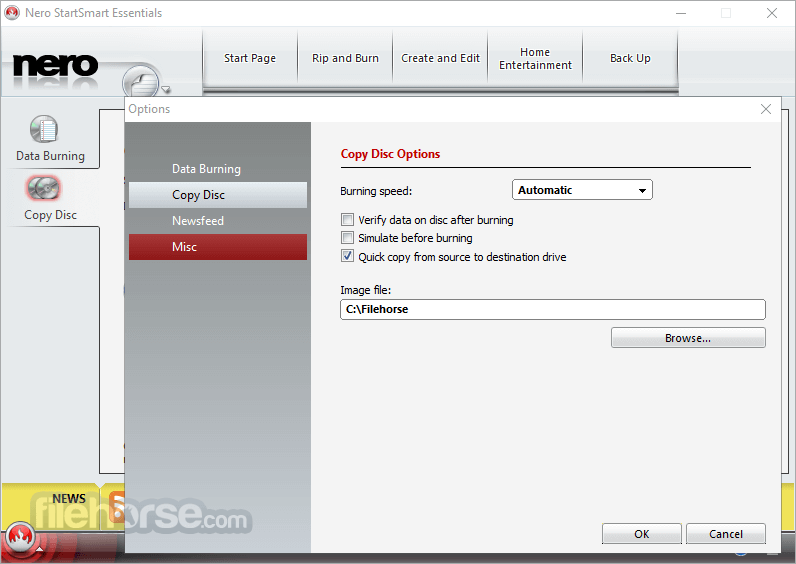Expand the arrow beside the flame button
The width and height of the screenshot is (796, 564).
coord(40,549)
